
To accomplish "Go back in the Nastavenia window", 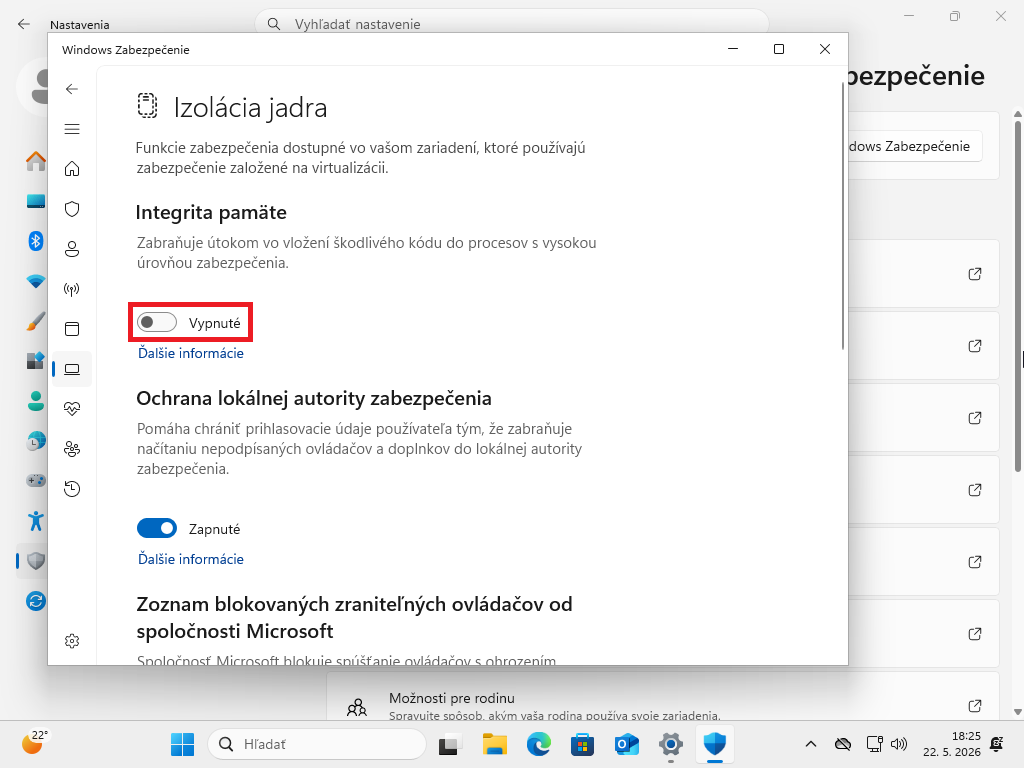I will point(24,24).
